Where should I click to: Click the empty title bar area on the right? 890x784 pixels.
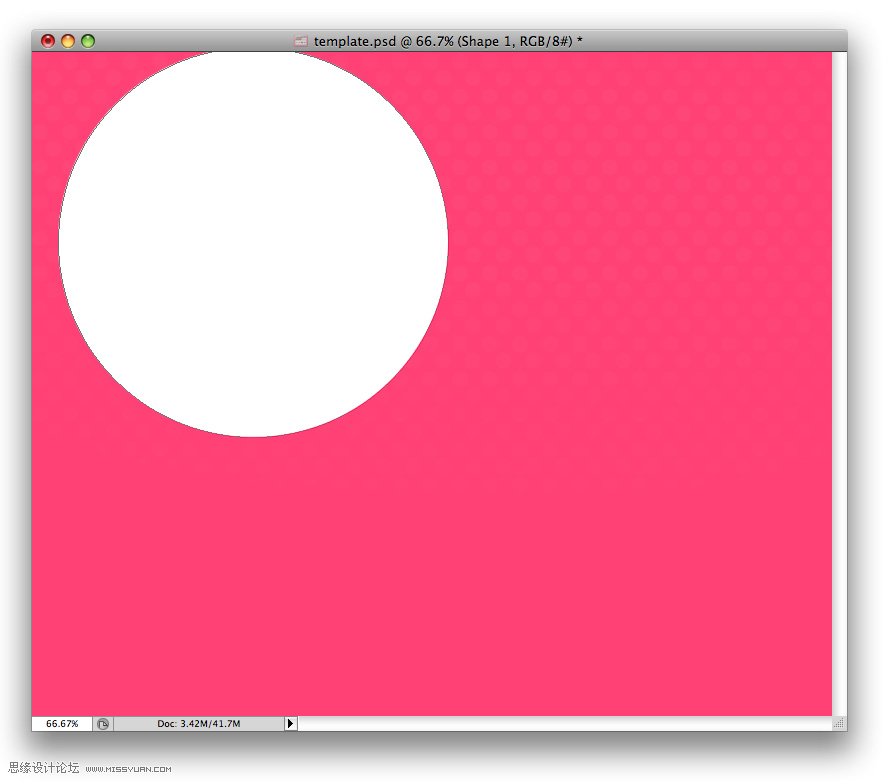tap(720, 41)
